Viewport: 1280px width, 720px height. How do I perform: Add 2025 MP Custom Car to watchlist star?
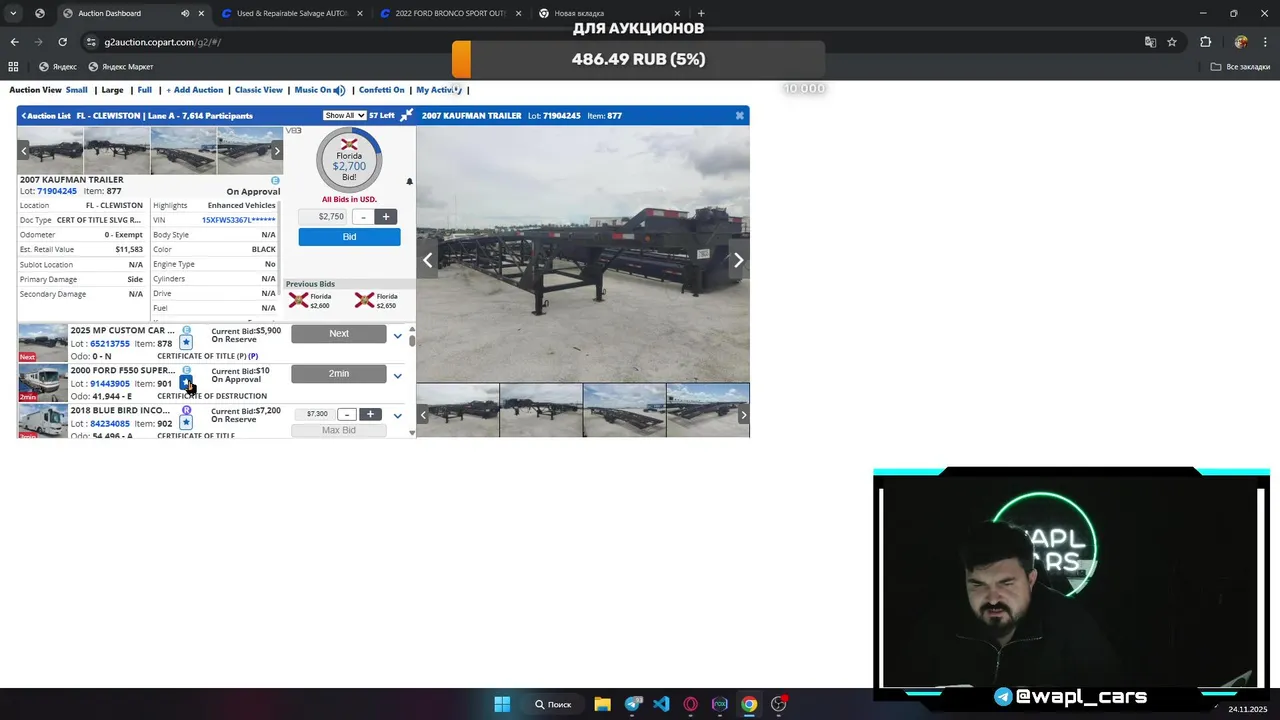(186, 343)
